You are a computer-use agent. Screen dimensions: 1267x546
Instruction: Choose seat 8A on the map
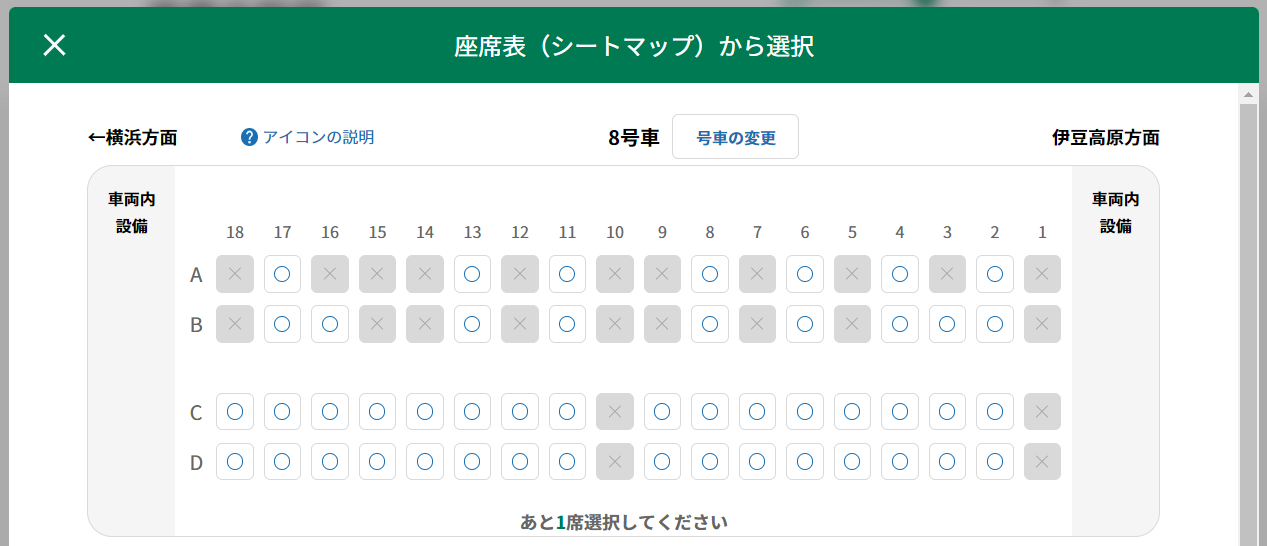pyautogui.click(x=710, y=274)
